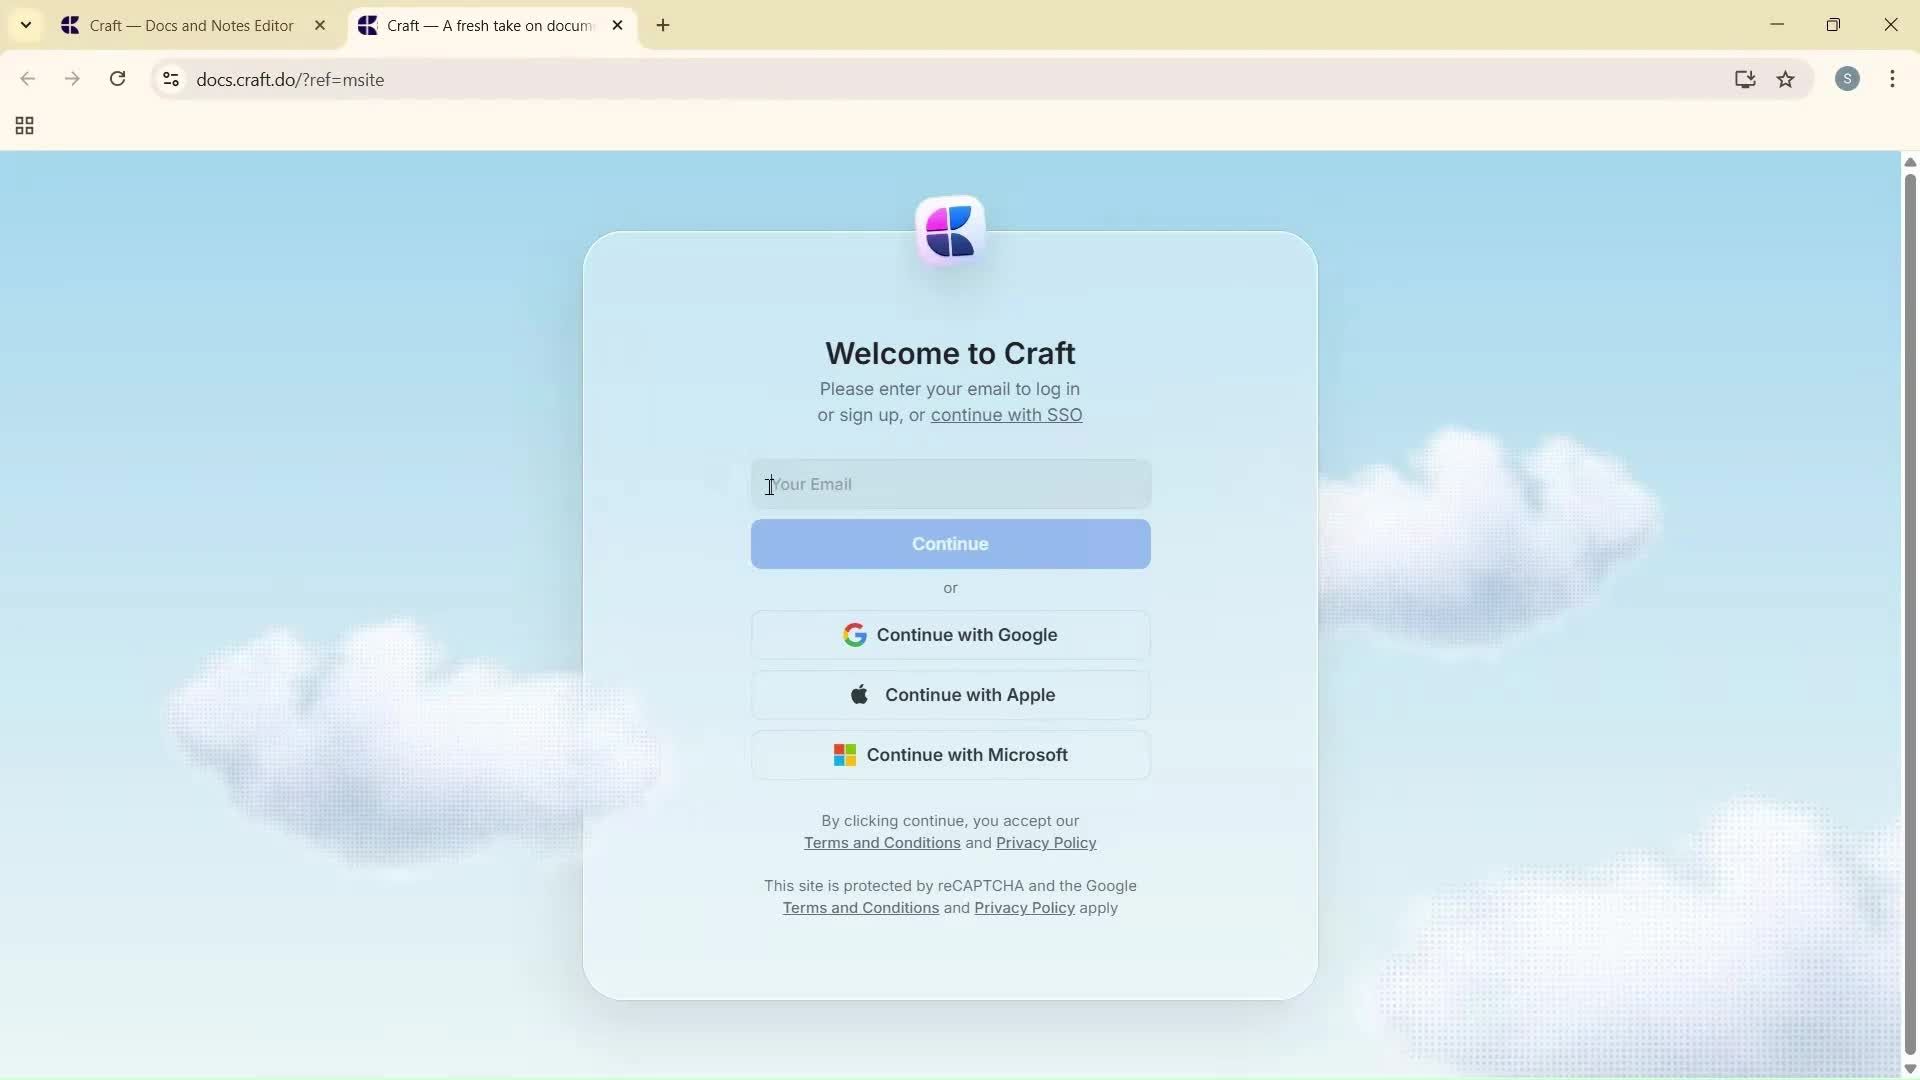Click the browser profile avatar

coord(1848,79)
